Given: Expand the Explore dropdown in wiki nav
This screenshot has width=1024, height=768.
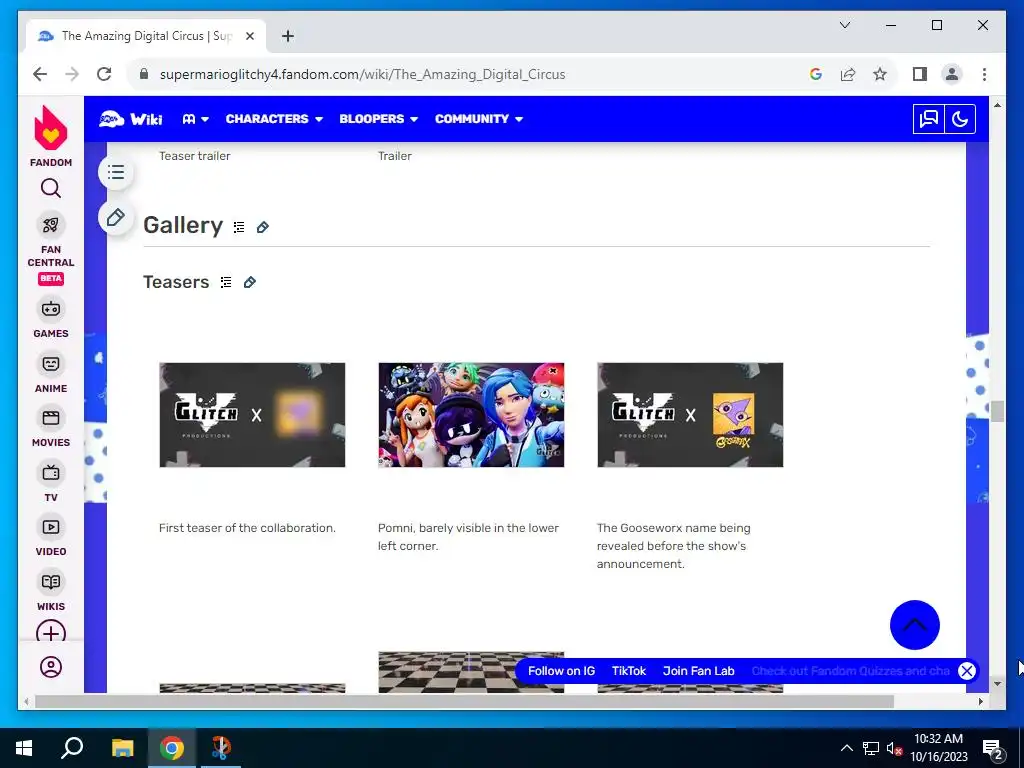Looking at the screenshot, I should 195,119.
